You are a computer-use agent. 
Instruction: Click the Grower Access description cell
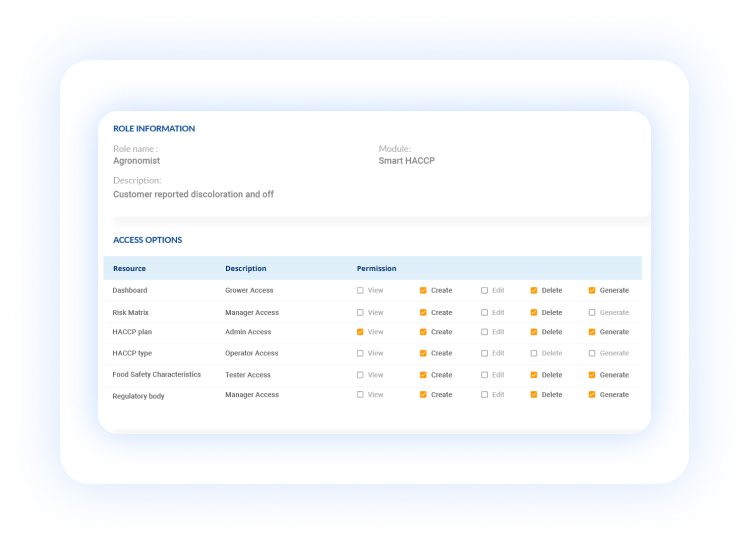(249, 290)
